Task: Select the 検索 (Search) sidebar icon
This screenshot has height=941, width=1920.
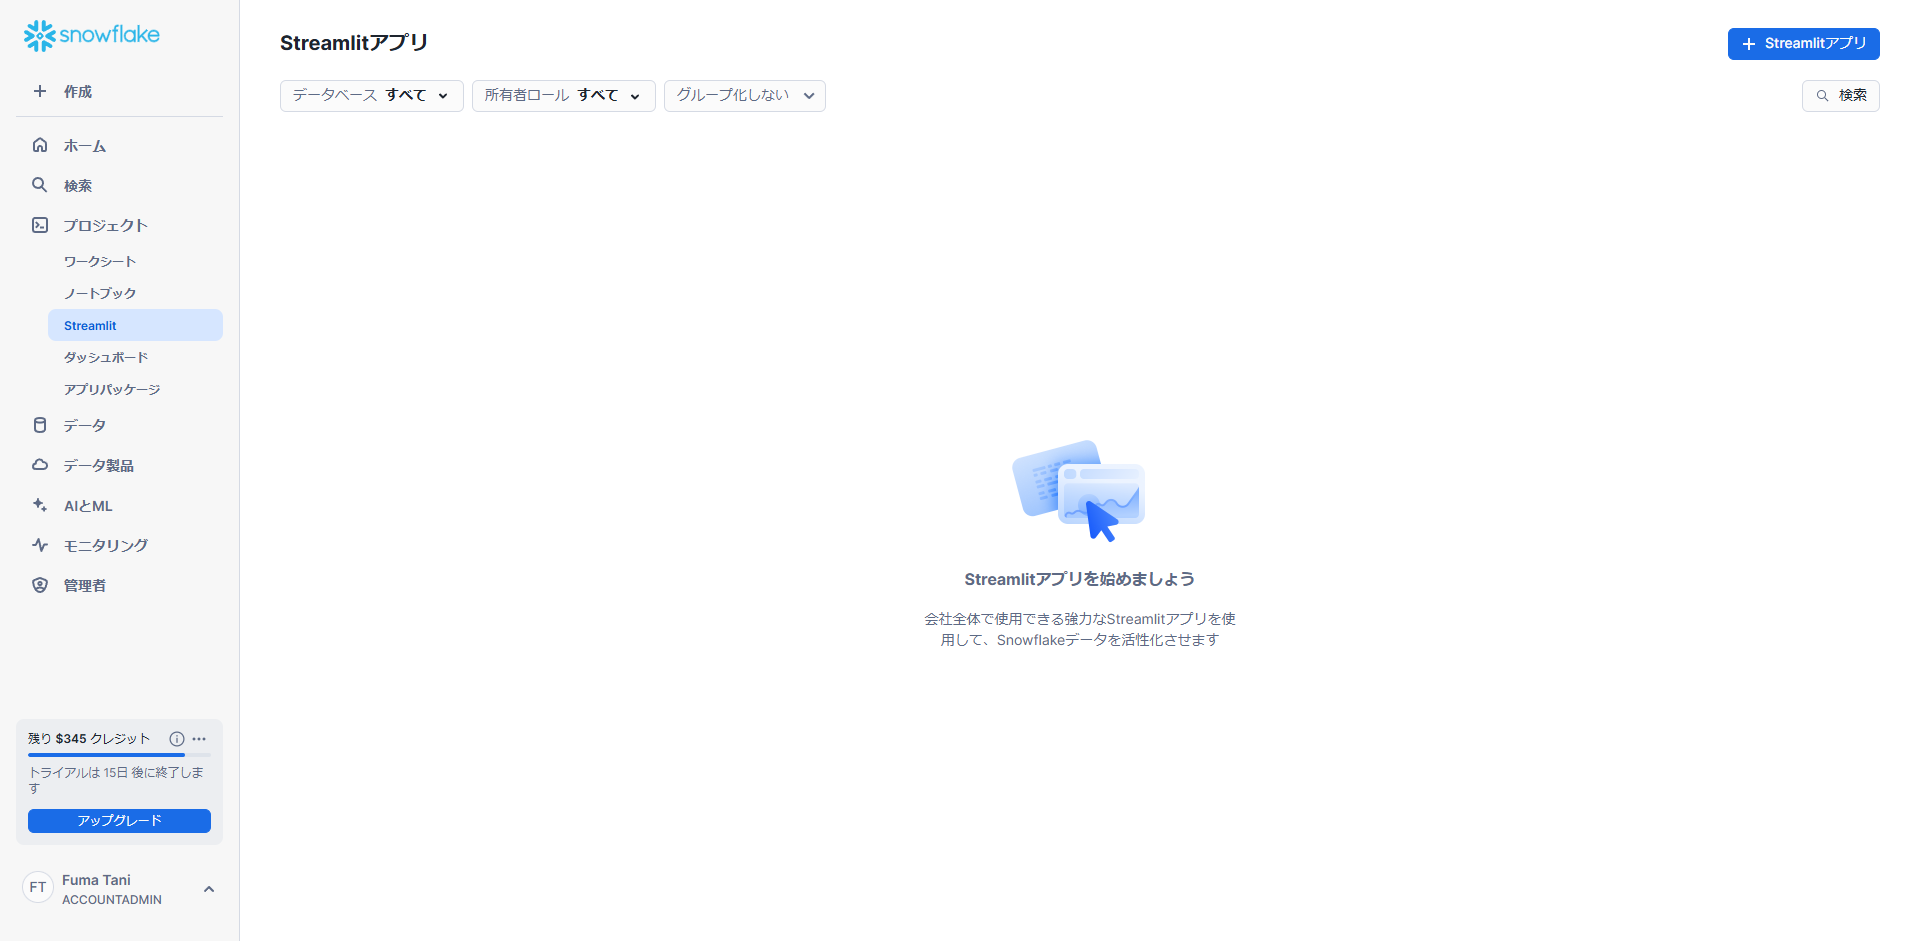Action: 39,185
